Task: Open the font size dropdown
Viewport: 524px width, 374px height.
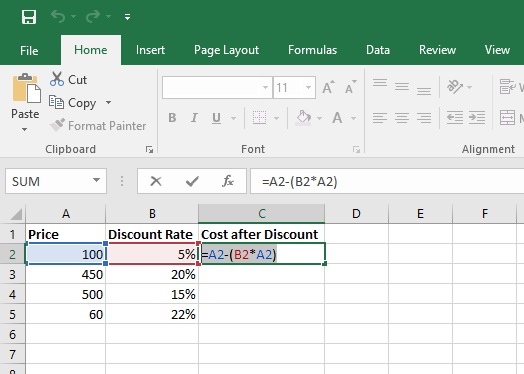Action: click(x=308, y=88)
